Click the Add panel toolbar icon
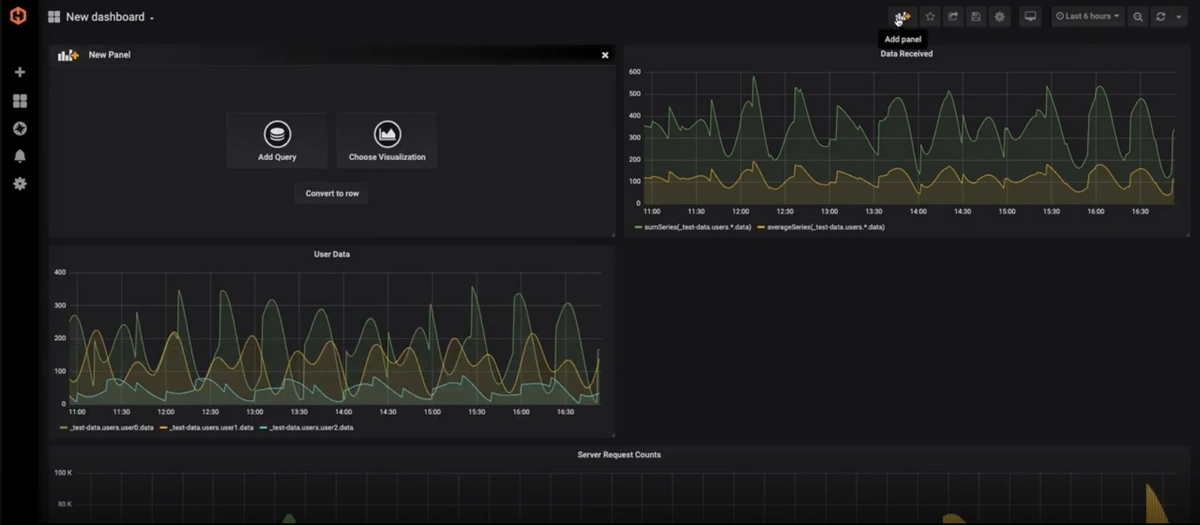The width and height of the screenshot is (1200, 525). pyautogui.click(x=903, y=17)
